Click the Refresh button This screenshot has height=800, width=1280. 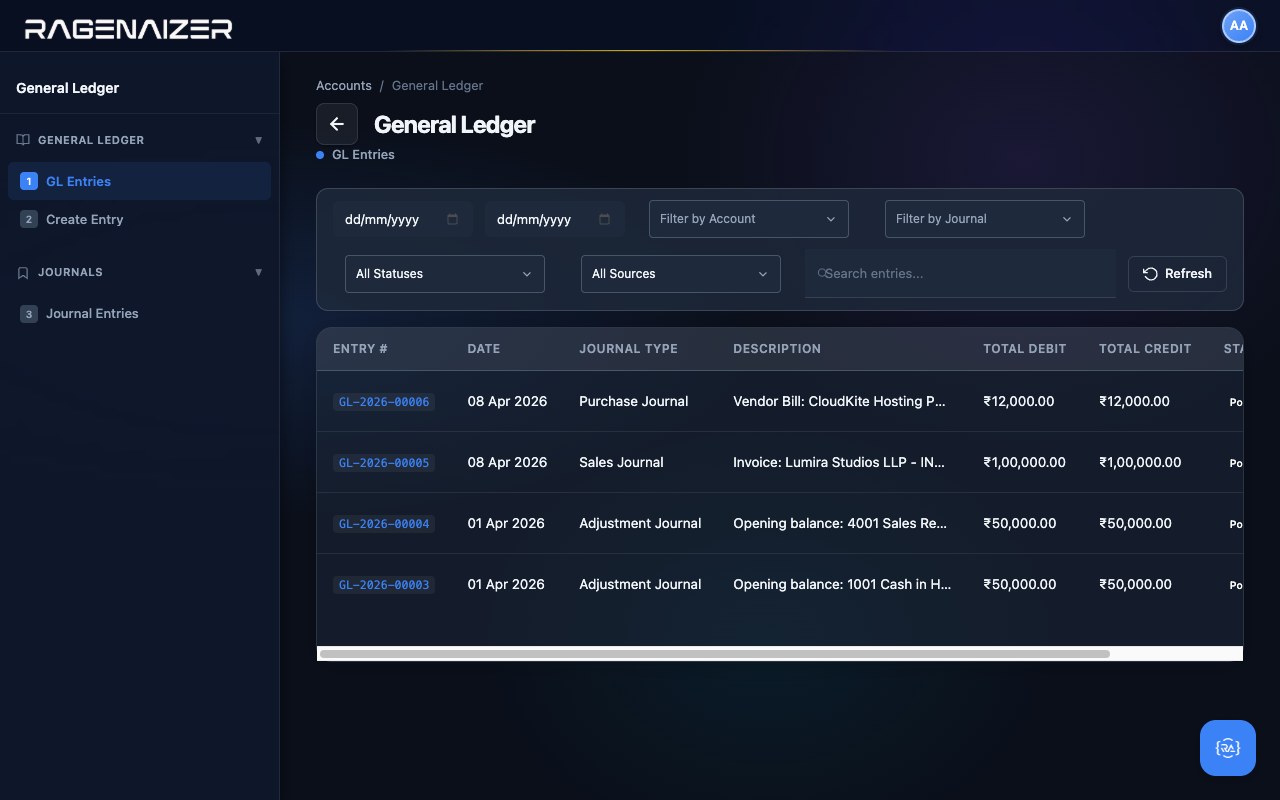point(1177,274)
